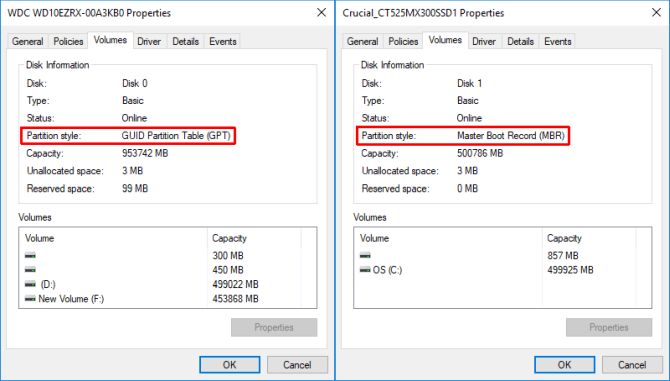This screenshot has width=670, height=381.
Task: Select the (D:) volume label
Action: (48, 284)
